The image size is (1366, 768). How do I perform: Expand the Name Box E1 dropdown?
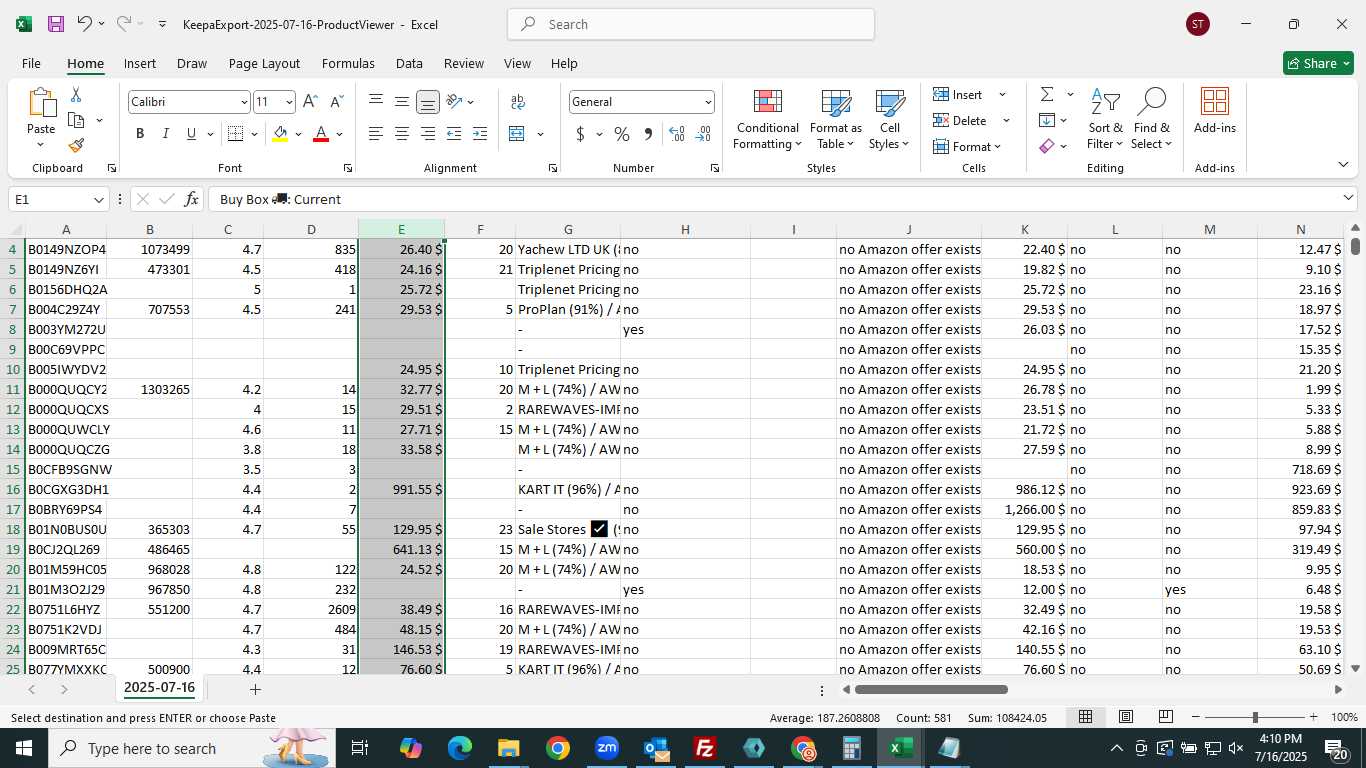[x=99, y=199]
